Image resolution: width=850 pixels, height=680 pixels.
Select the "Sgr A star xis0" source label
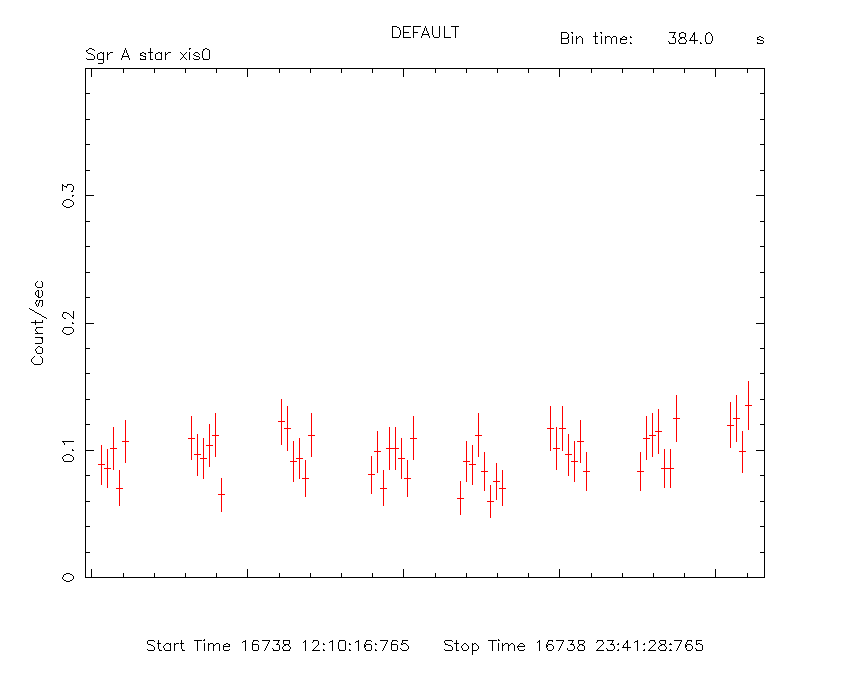pyautogui.click(x=148, y=55)
